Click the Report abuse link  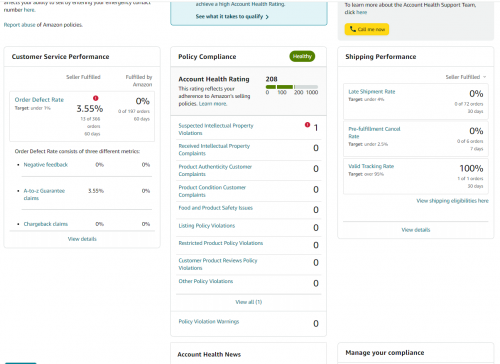pyautogui.click(x=19, y=25)
